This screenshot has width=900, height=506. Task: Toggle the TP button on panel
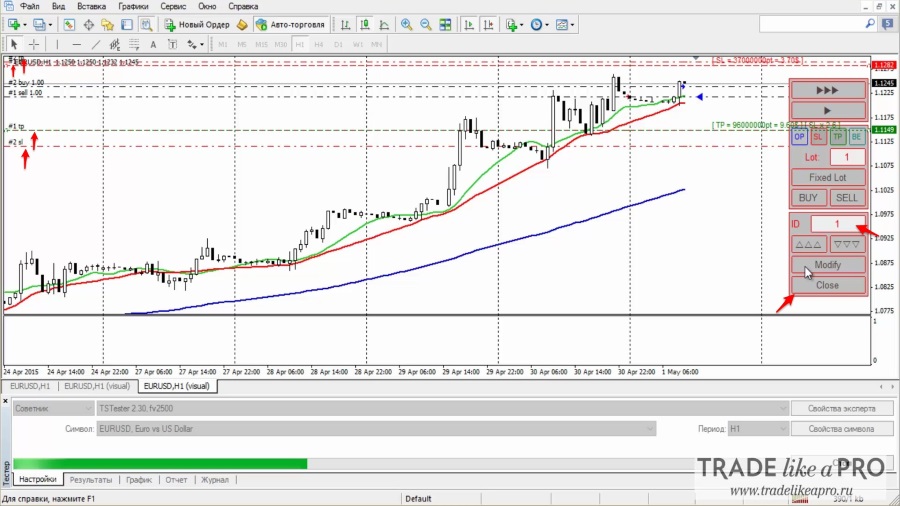[x=837, y=137]
